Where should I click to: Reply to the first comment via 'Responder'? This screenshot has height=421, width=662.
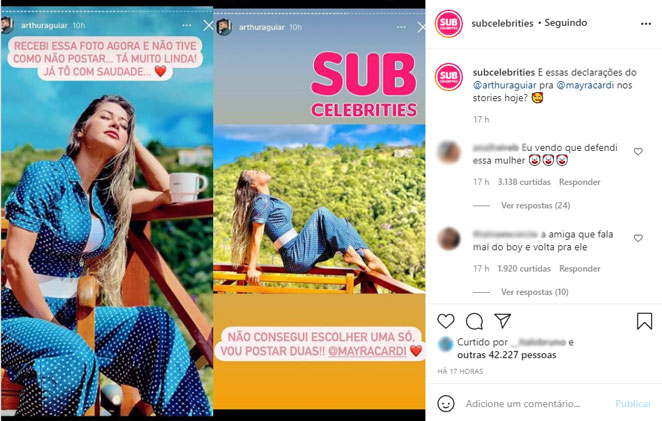(579, 182)
